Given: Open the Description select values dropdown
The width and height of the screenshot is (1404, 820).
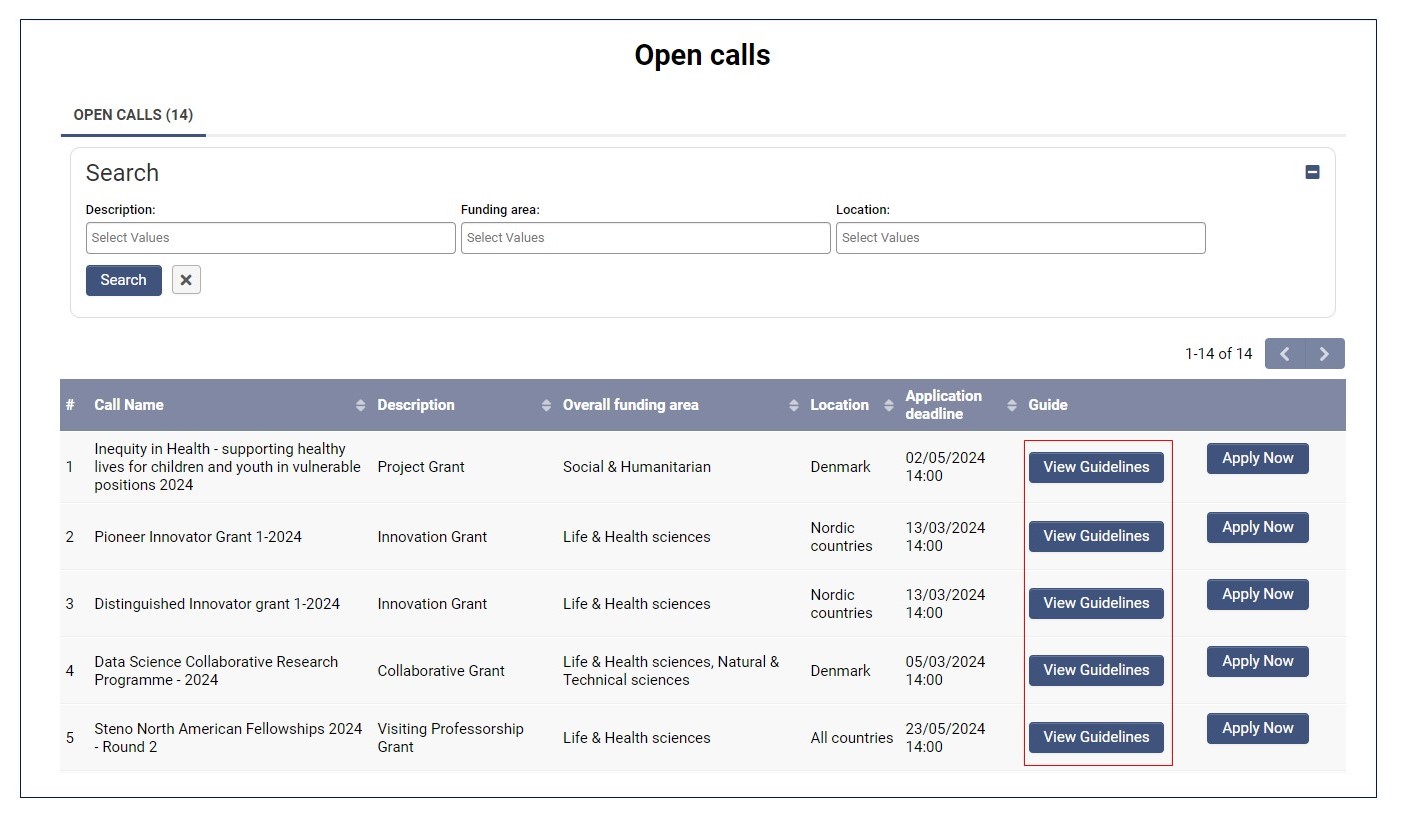Looking at the screenshot, I should (x=270, y=238).
